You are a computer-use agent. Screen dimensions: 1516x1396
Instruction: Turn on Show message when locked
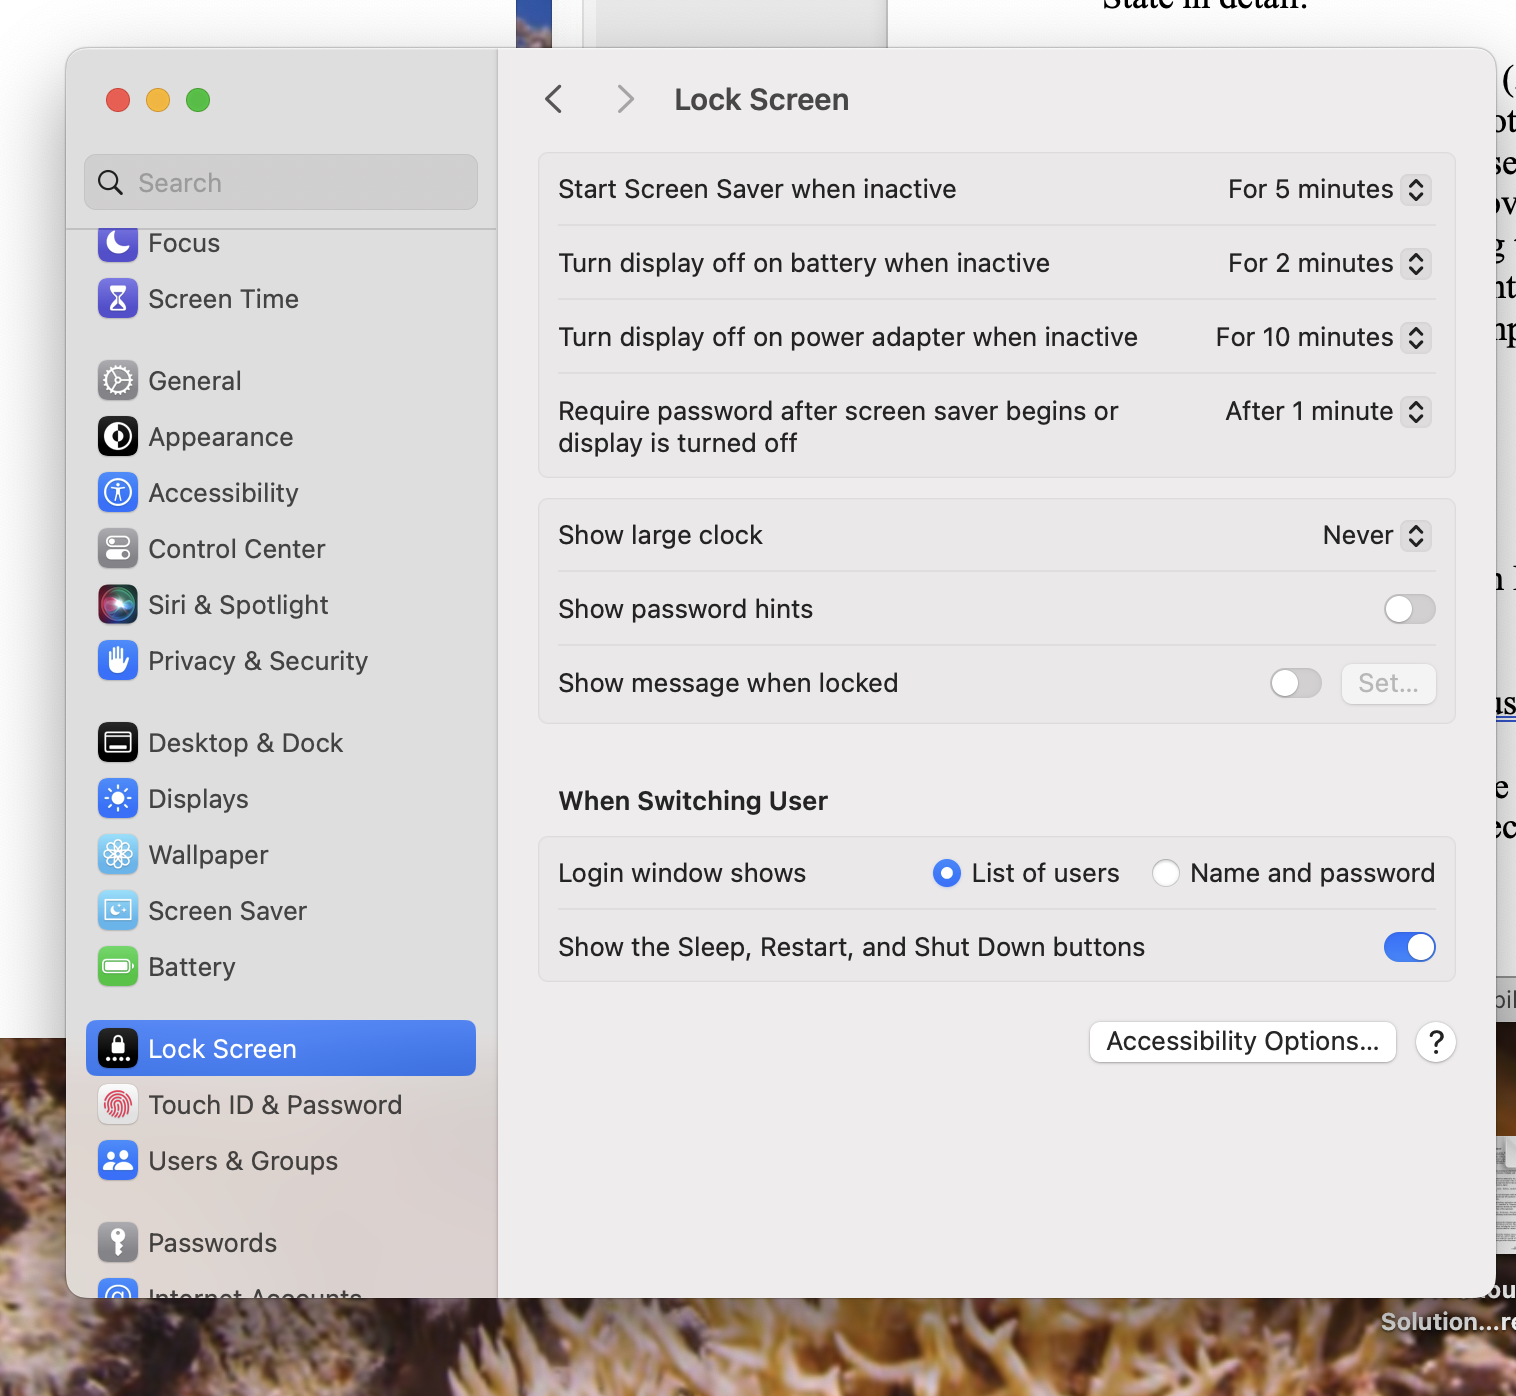(1295, 683)
